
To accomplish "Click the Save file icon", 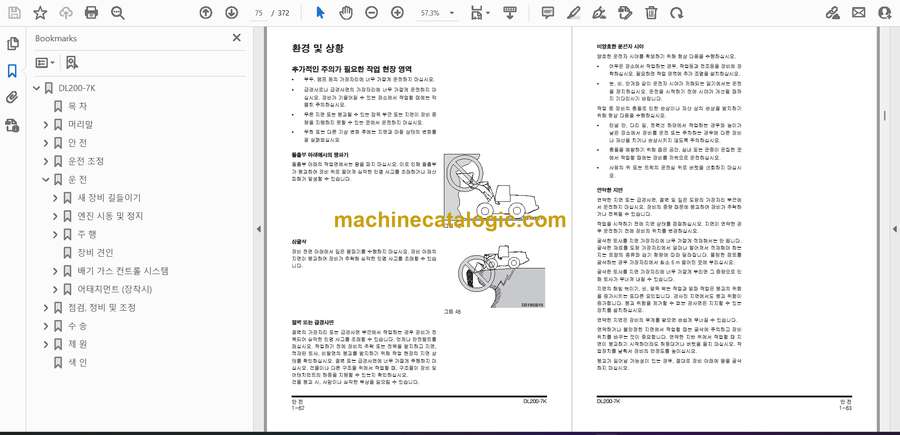I will click(14, 13).
